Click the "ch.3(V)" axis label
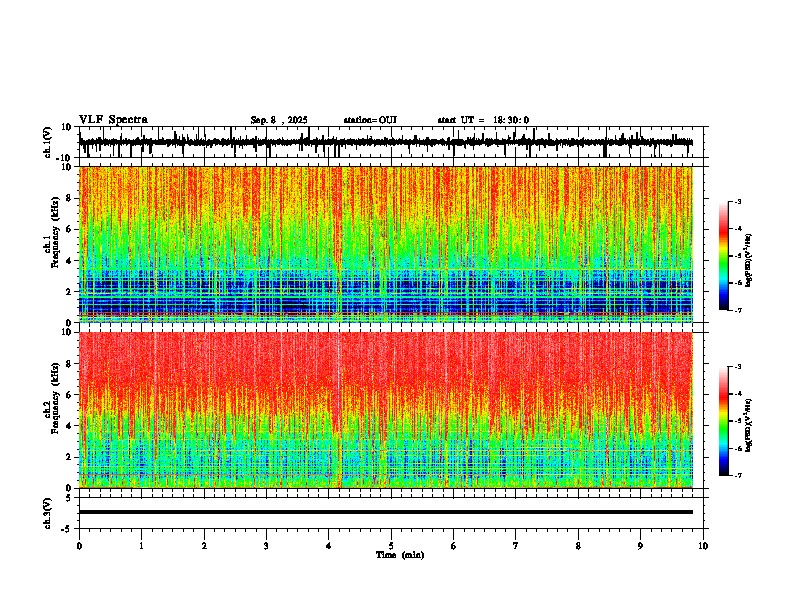Image resolution: width=792 pixels, height=612 pixels. click(x=48, y=513)
